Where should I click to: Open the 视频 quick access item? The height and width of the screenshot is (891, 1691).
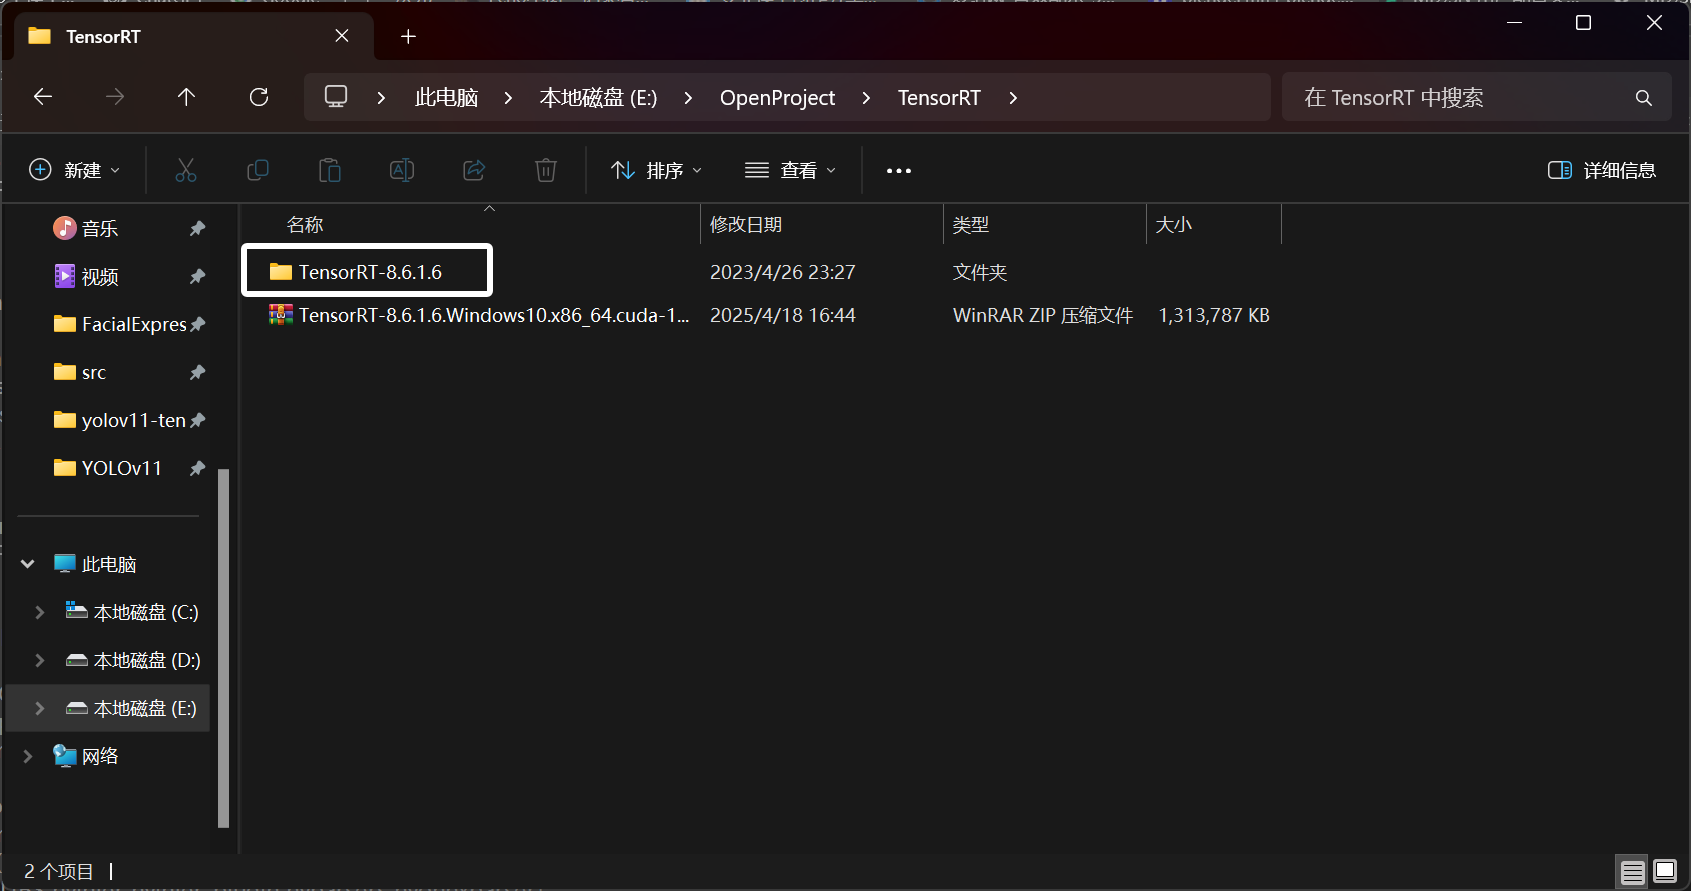(x=86, y=276)
